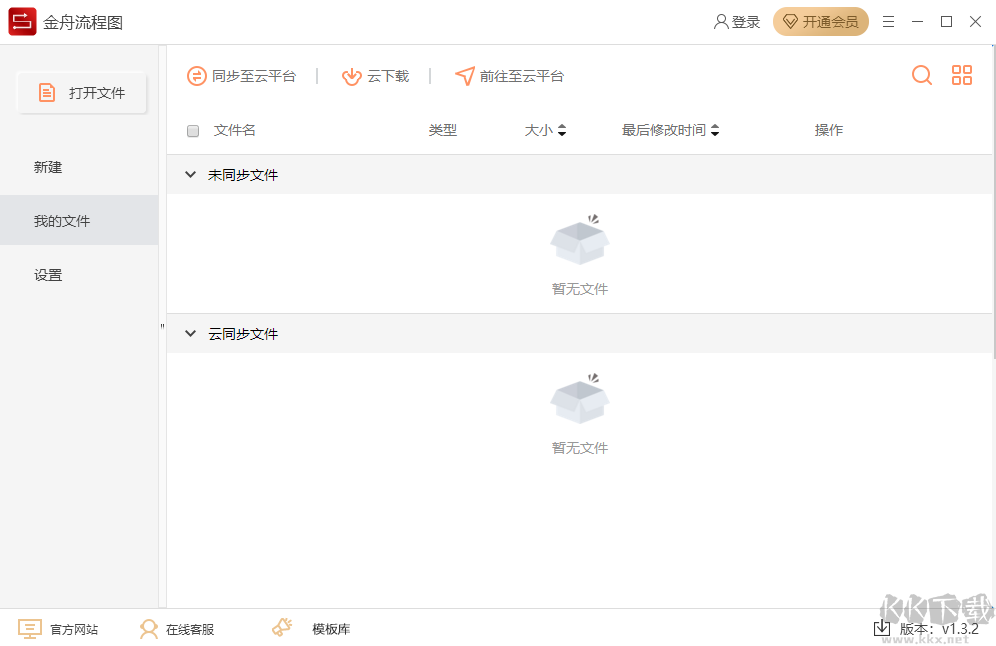The width and height of the screenshot is (996, 646).
Task: Collapse the 未同步文件 section
Action: [x=190, y=174]
